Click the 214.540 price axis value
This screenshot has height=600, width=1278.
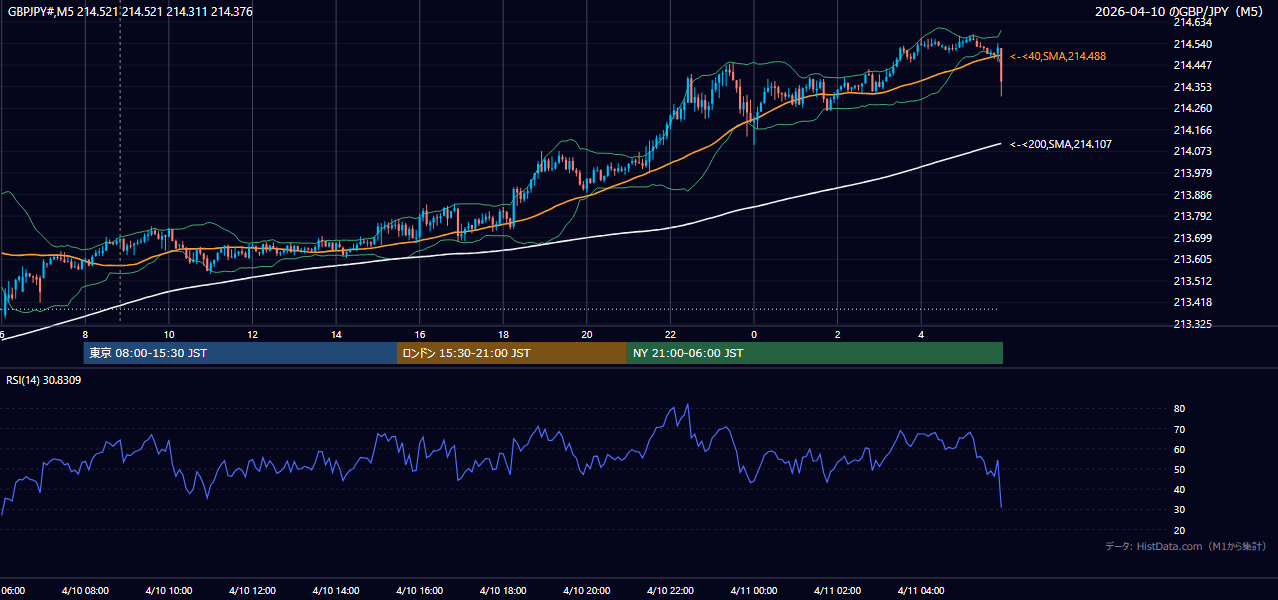click(x=1192, y=44)
